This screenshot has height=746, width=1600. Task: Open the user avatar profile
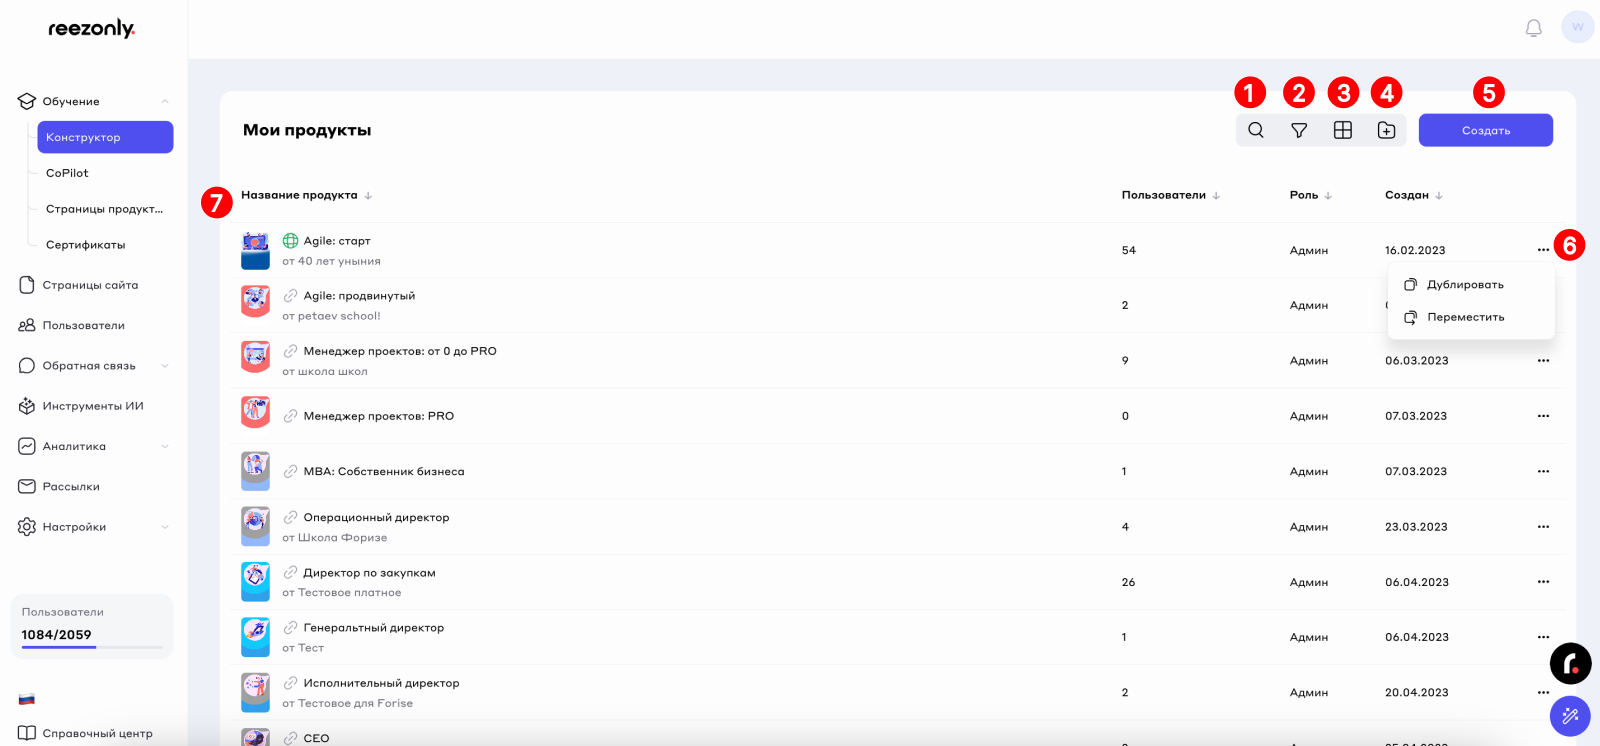1577,27
